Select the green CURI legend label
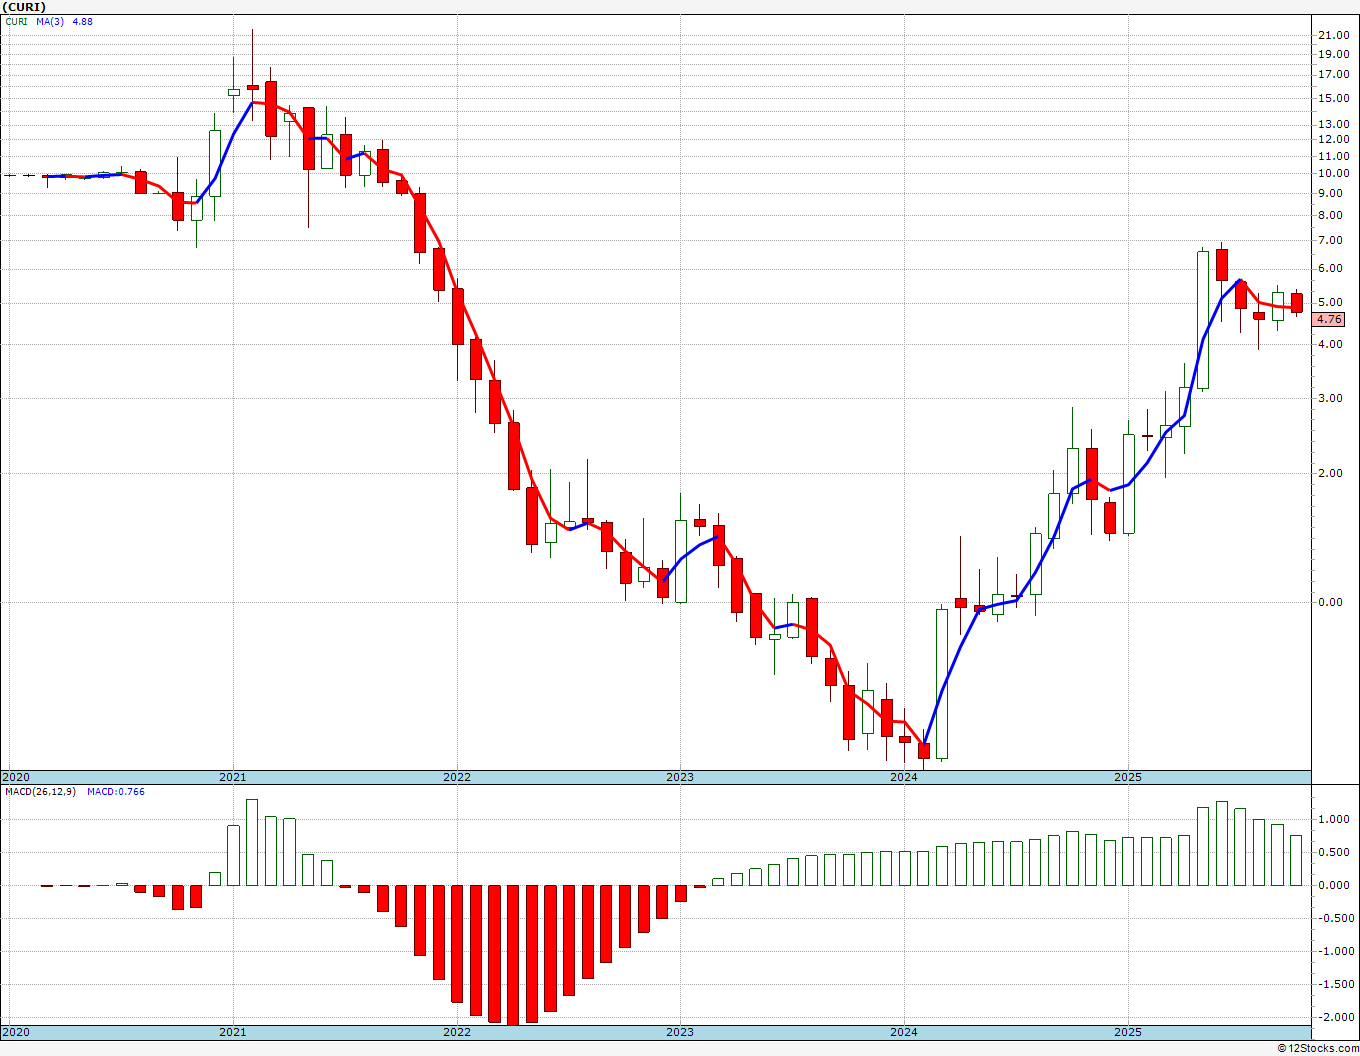The image size is (1360, 1056). (18, 21)
